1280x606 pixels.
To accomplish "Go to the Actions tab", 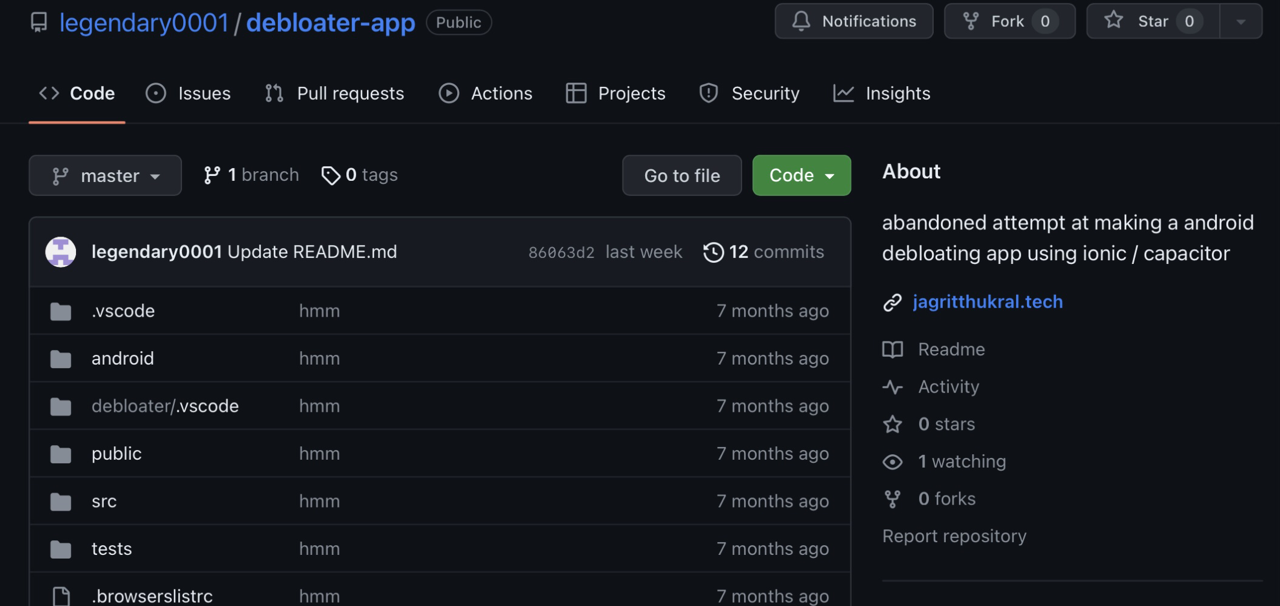I will point(485,93).
